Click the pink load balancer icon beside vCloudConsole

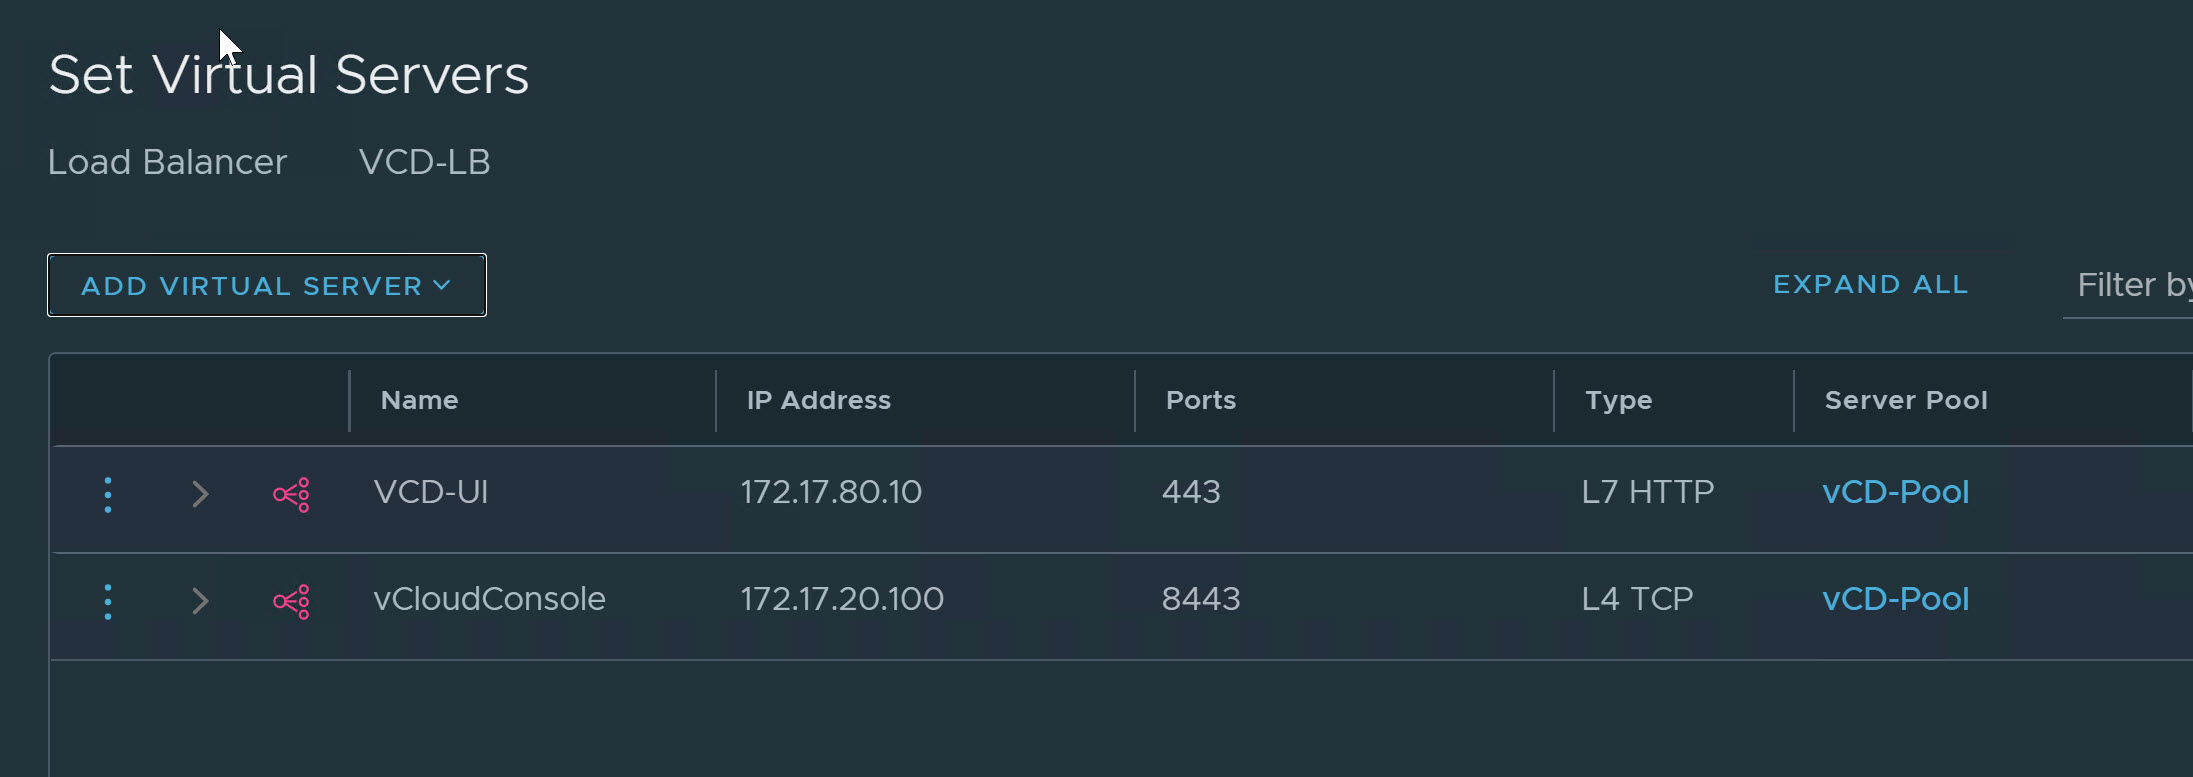point(291,602)
